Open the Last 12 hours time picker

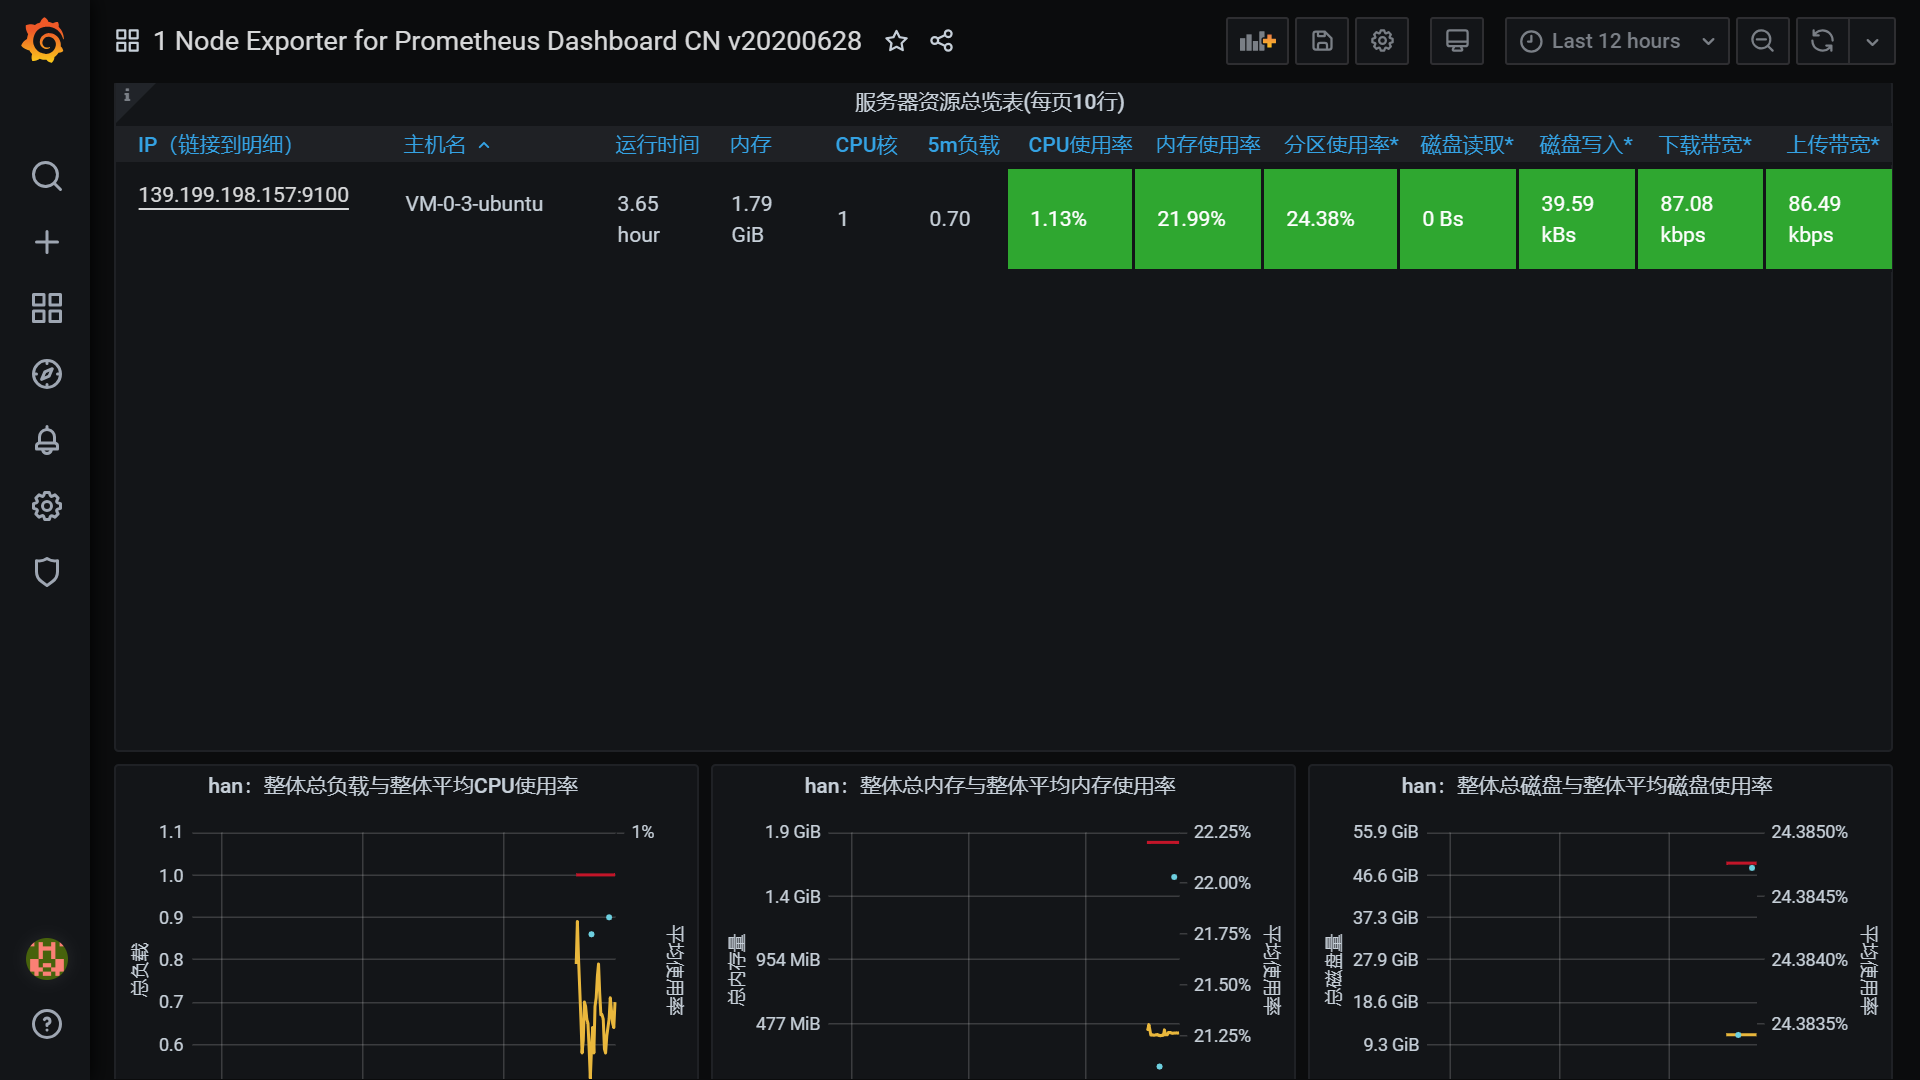point(1616,41)
